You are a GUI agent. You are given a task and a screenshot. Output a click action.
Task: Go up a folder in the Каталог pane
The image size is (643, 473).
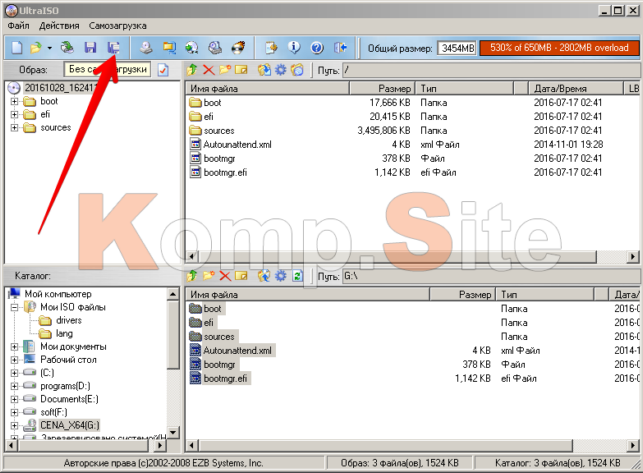192,276
